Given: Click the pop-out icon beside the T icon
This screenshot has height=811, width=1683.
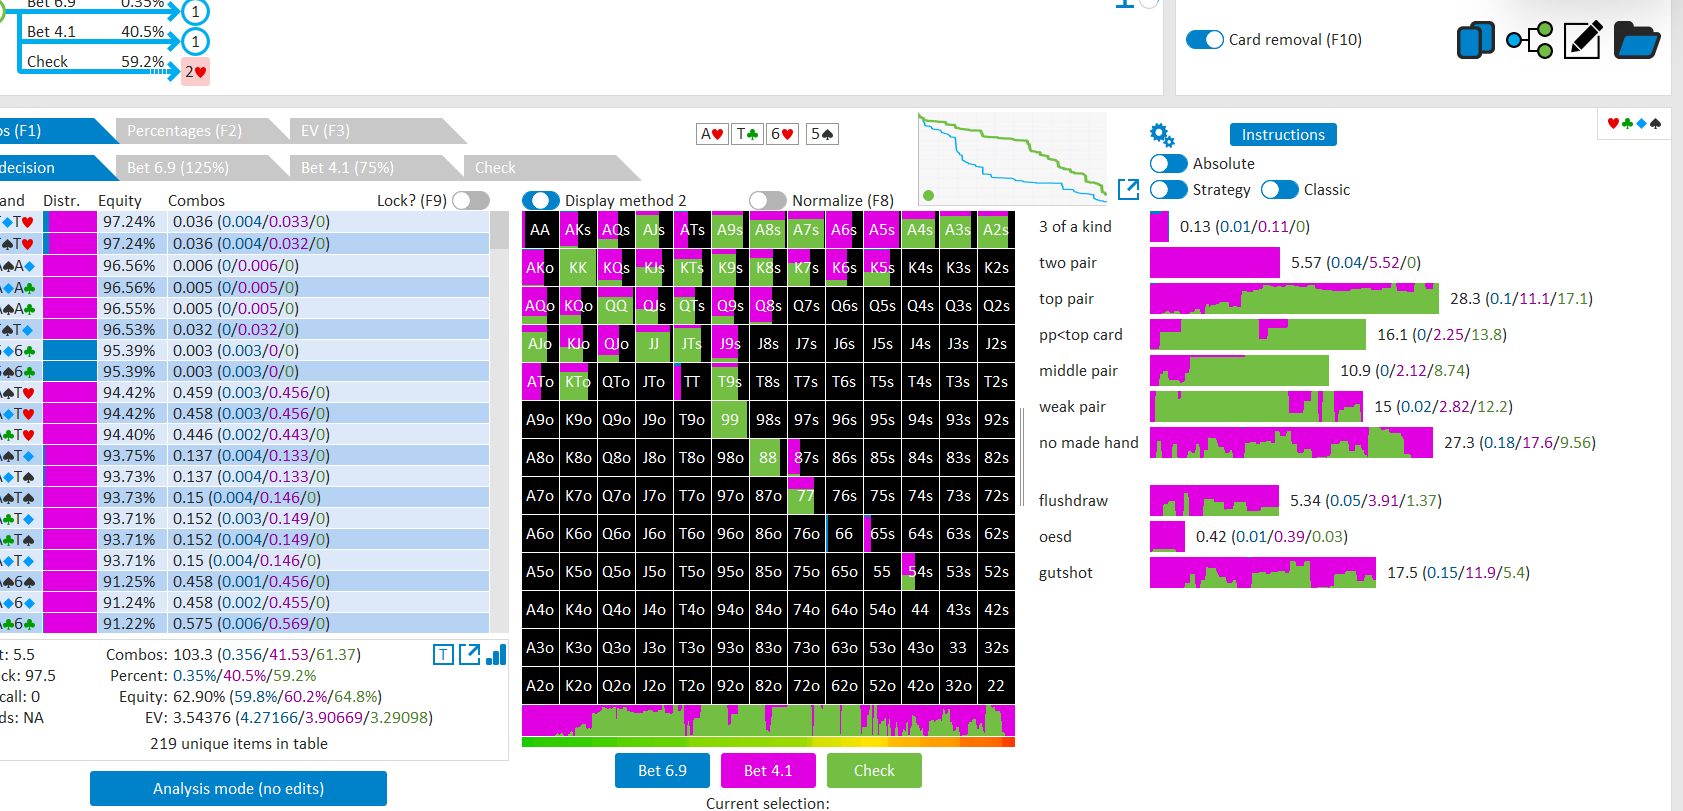Looking at the screenshot, I should 469,654.
